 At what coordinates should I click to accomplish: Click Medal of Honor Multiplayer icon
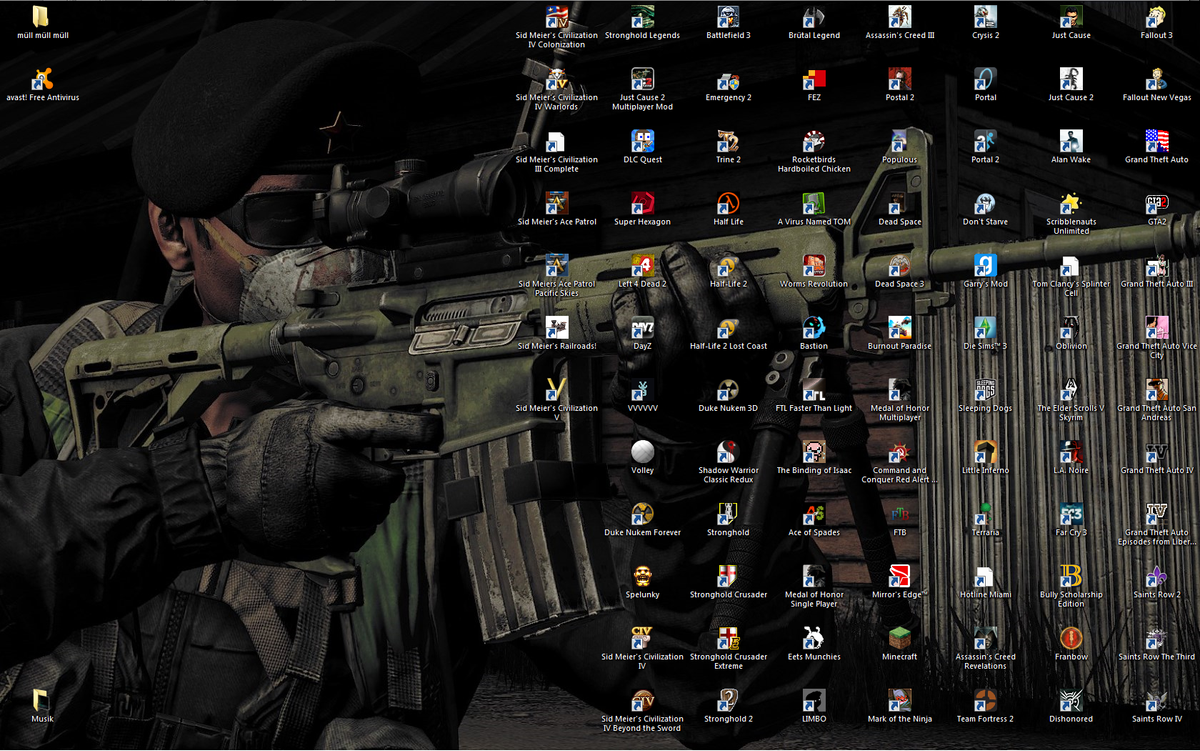coord(900,389)
